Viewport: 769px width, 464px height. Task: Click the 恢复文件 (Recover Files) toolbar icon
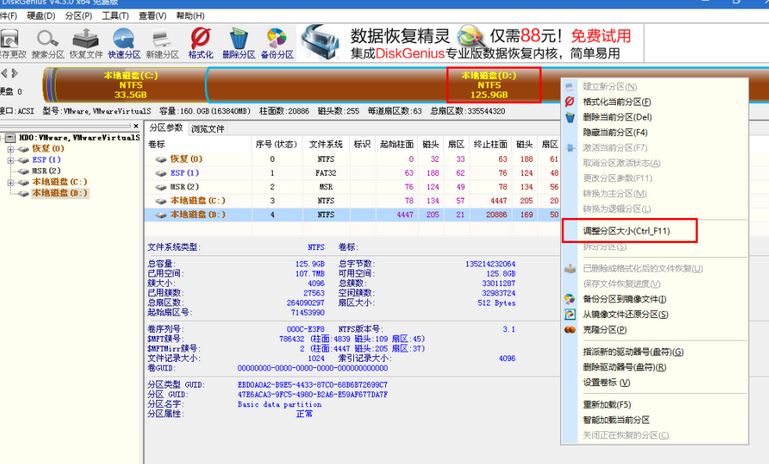(x=86, y=41)
